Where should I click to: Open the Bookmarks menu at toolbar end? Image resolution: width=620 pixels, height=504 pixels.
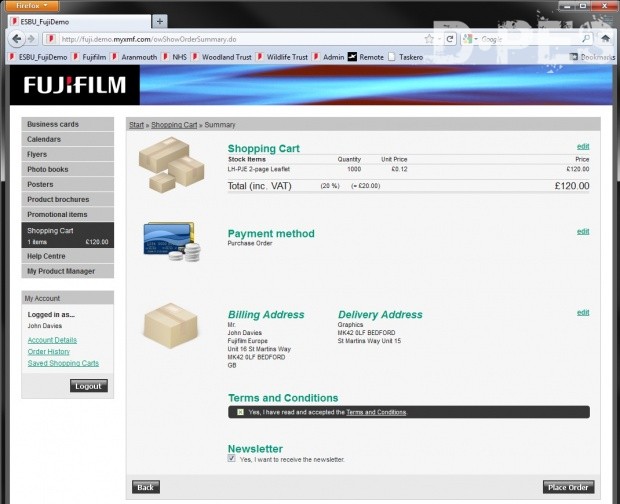click(x=592, y=57)
